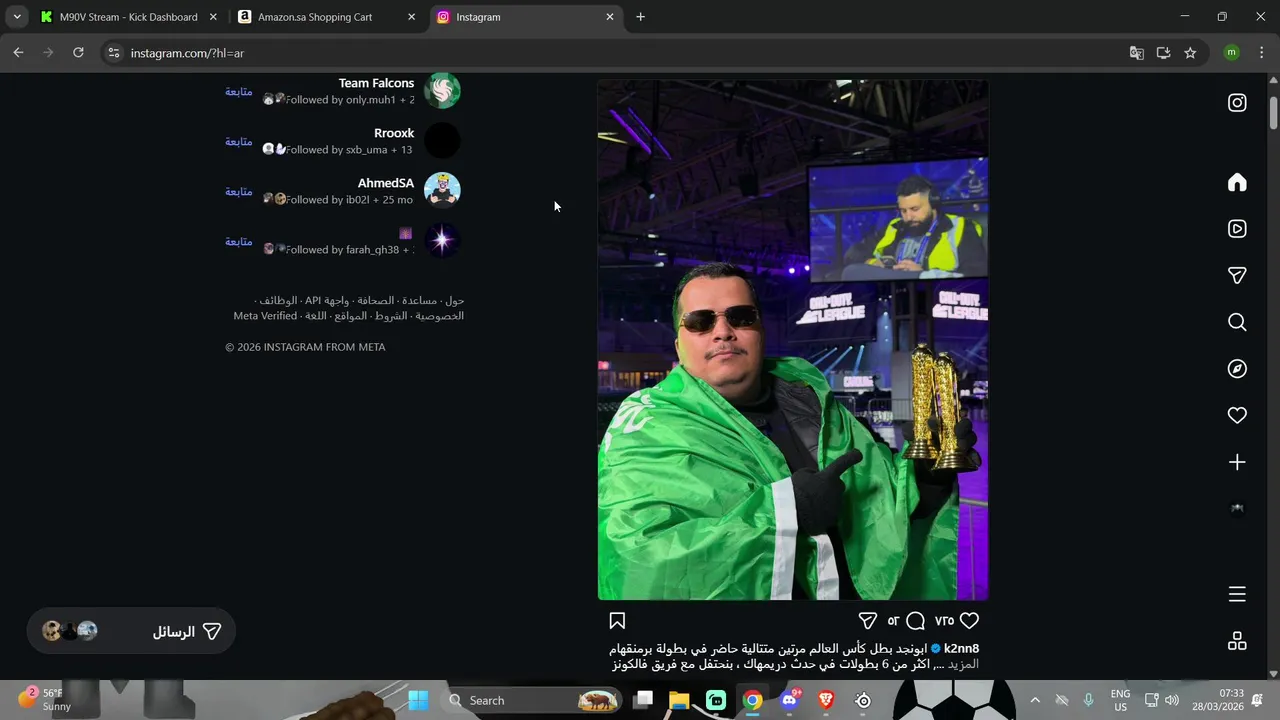Open Discord from the taskbar
The image size is (1280, 720).
pos(789,700)
